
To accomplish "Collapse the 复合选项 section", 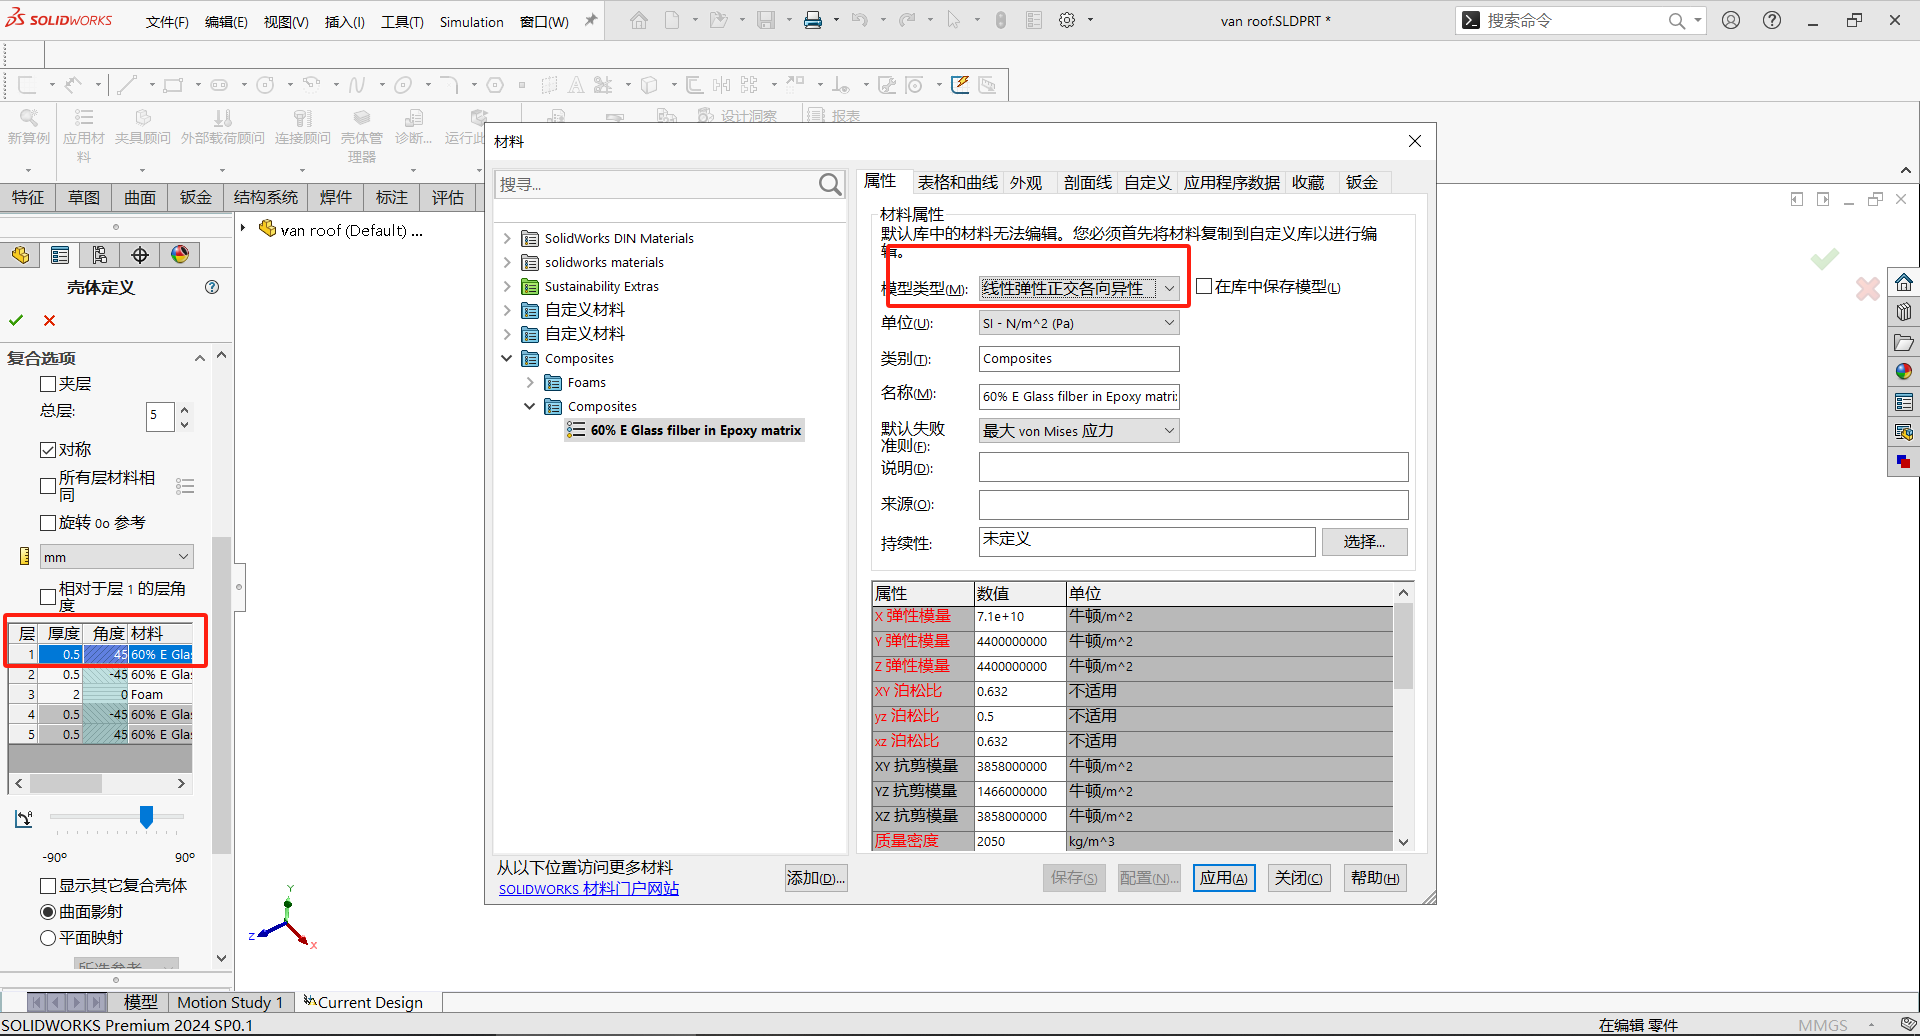I will (200, 358).
